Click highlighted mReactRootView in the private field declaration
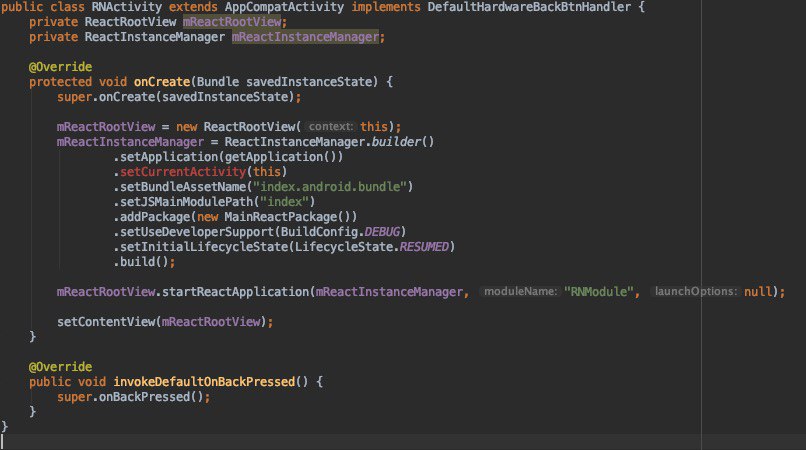The image size is (806, 450). (232, 22)
